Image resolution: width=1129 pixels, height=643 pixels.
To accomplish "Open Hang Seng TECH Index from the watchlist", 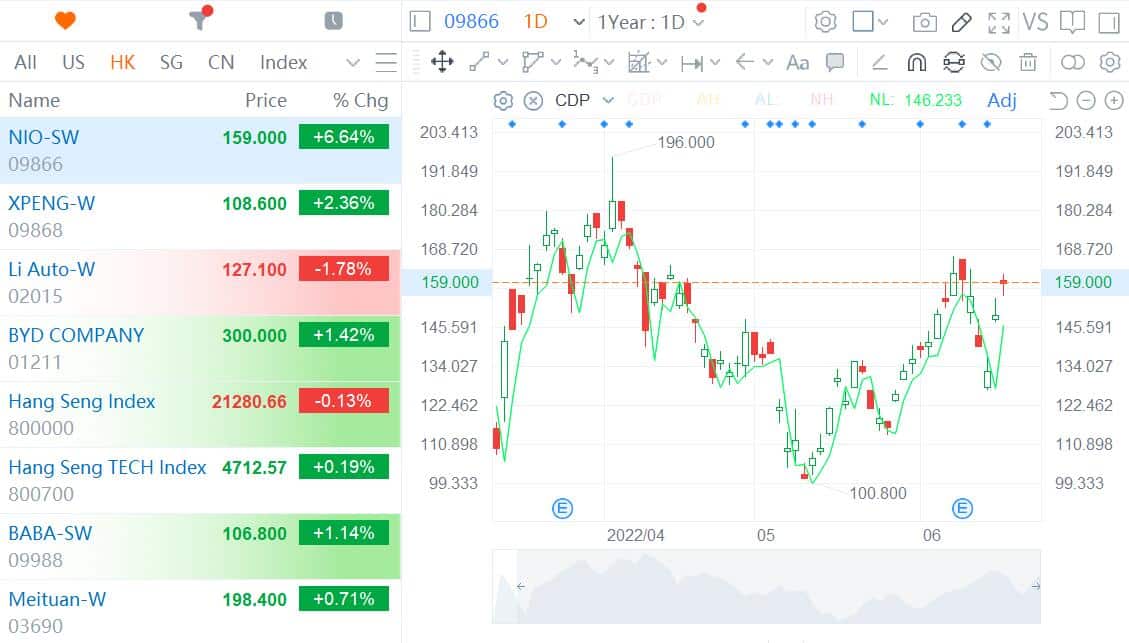I will [x=106, y=467].
